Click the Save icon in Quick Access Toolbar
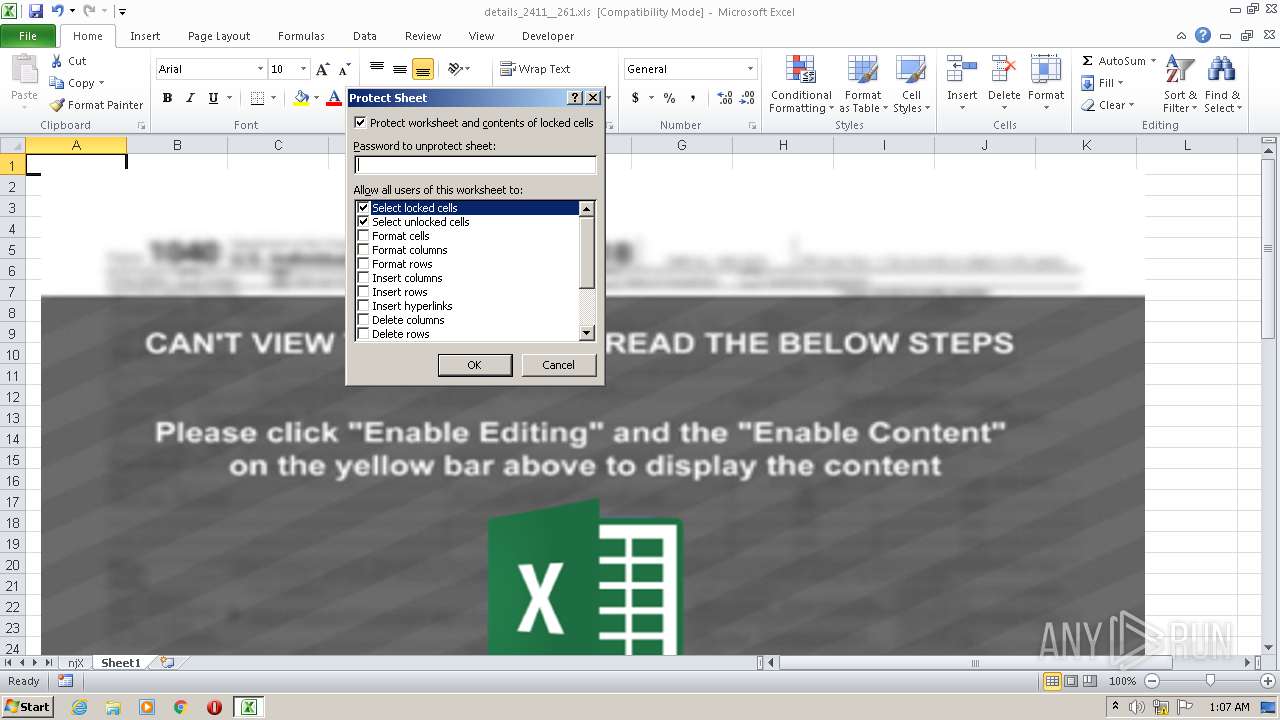This screenshot has height=720, width=1280. (x=36, y=11)
